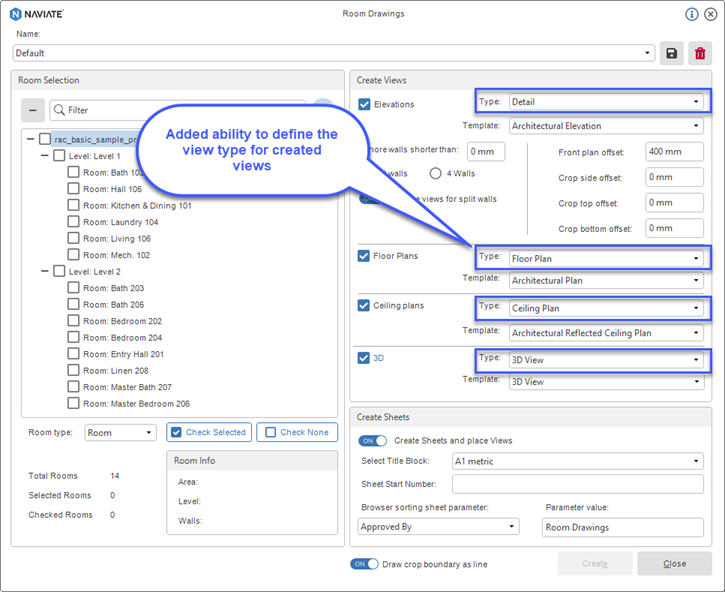Toggle the Ceiling plans checkbox

tap(364, 305)
